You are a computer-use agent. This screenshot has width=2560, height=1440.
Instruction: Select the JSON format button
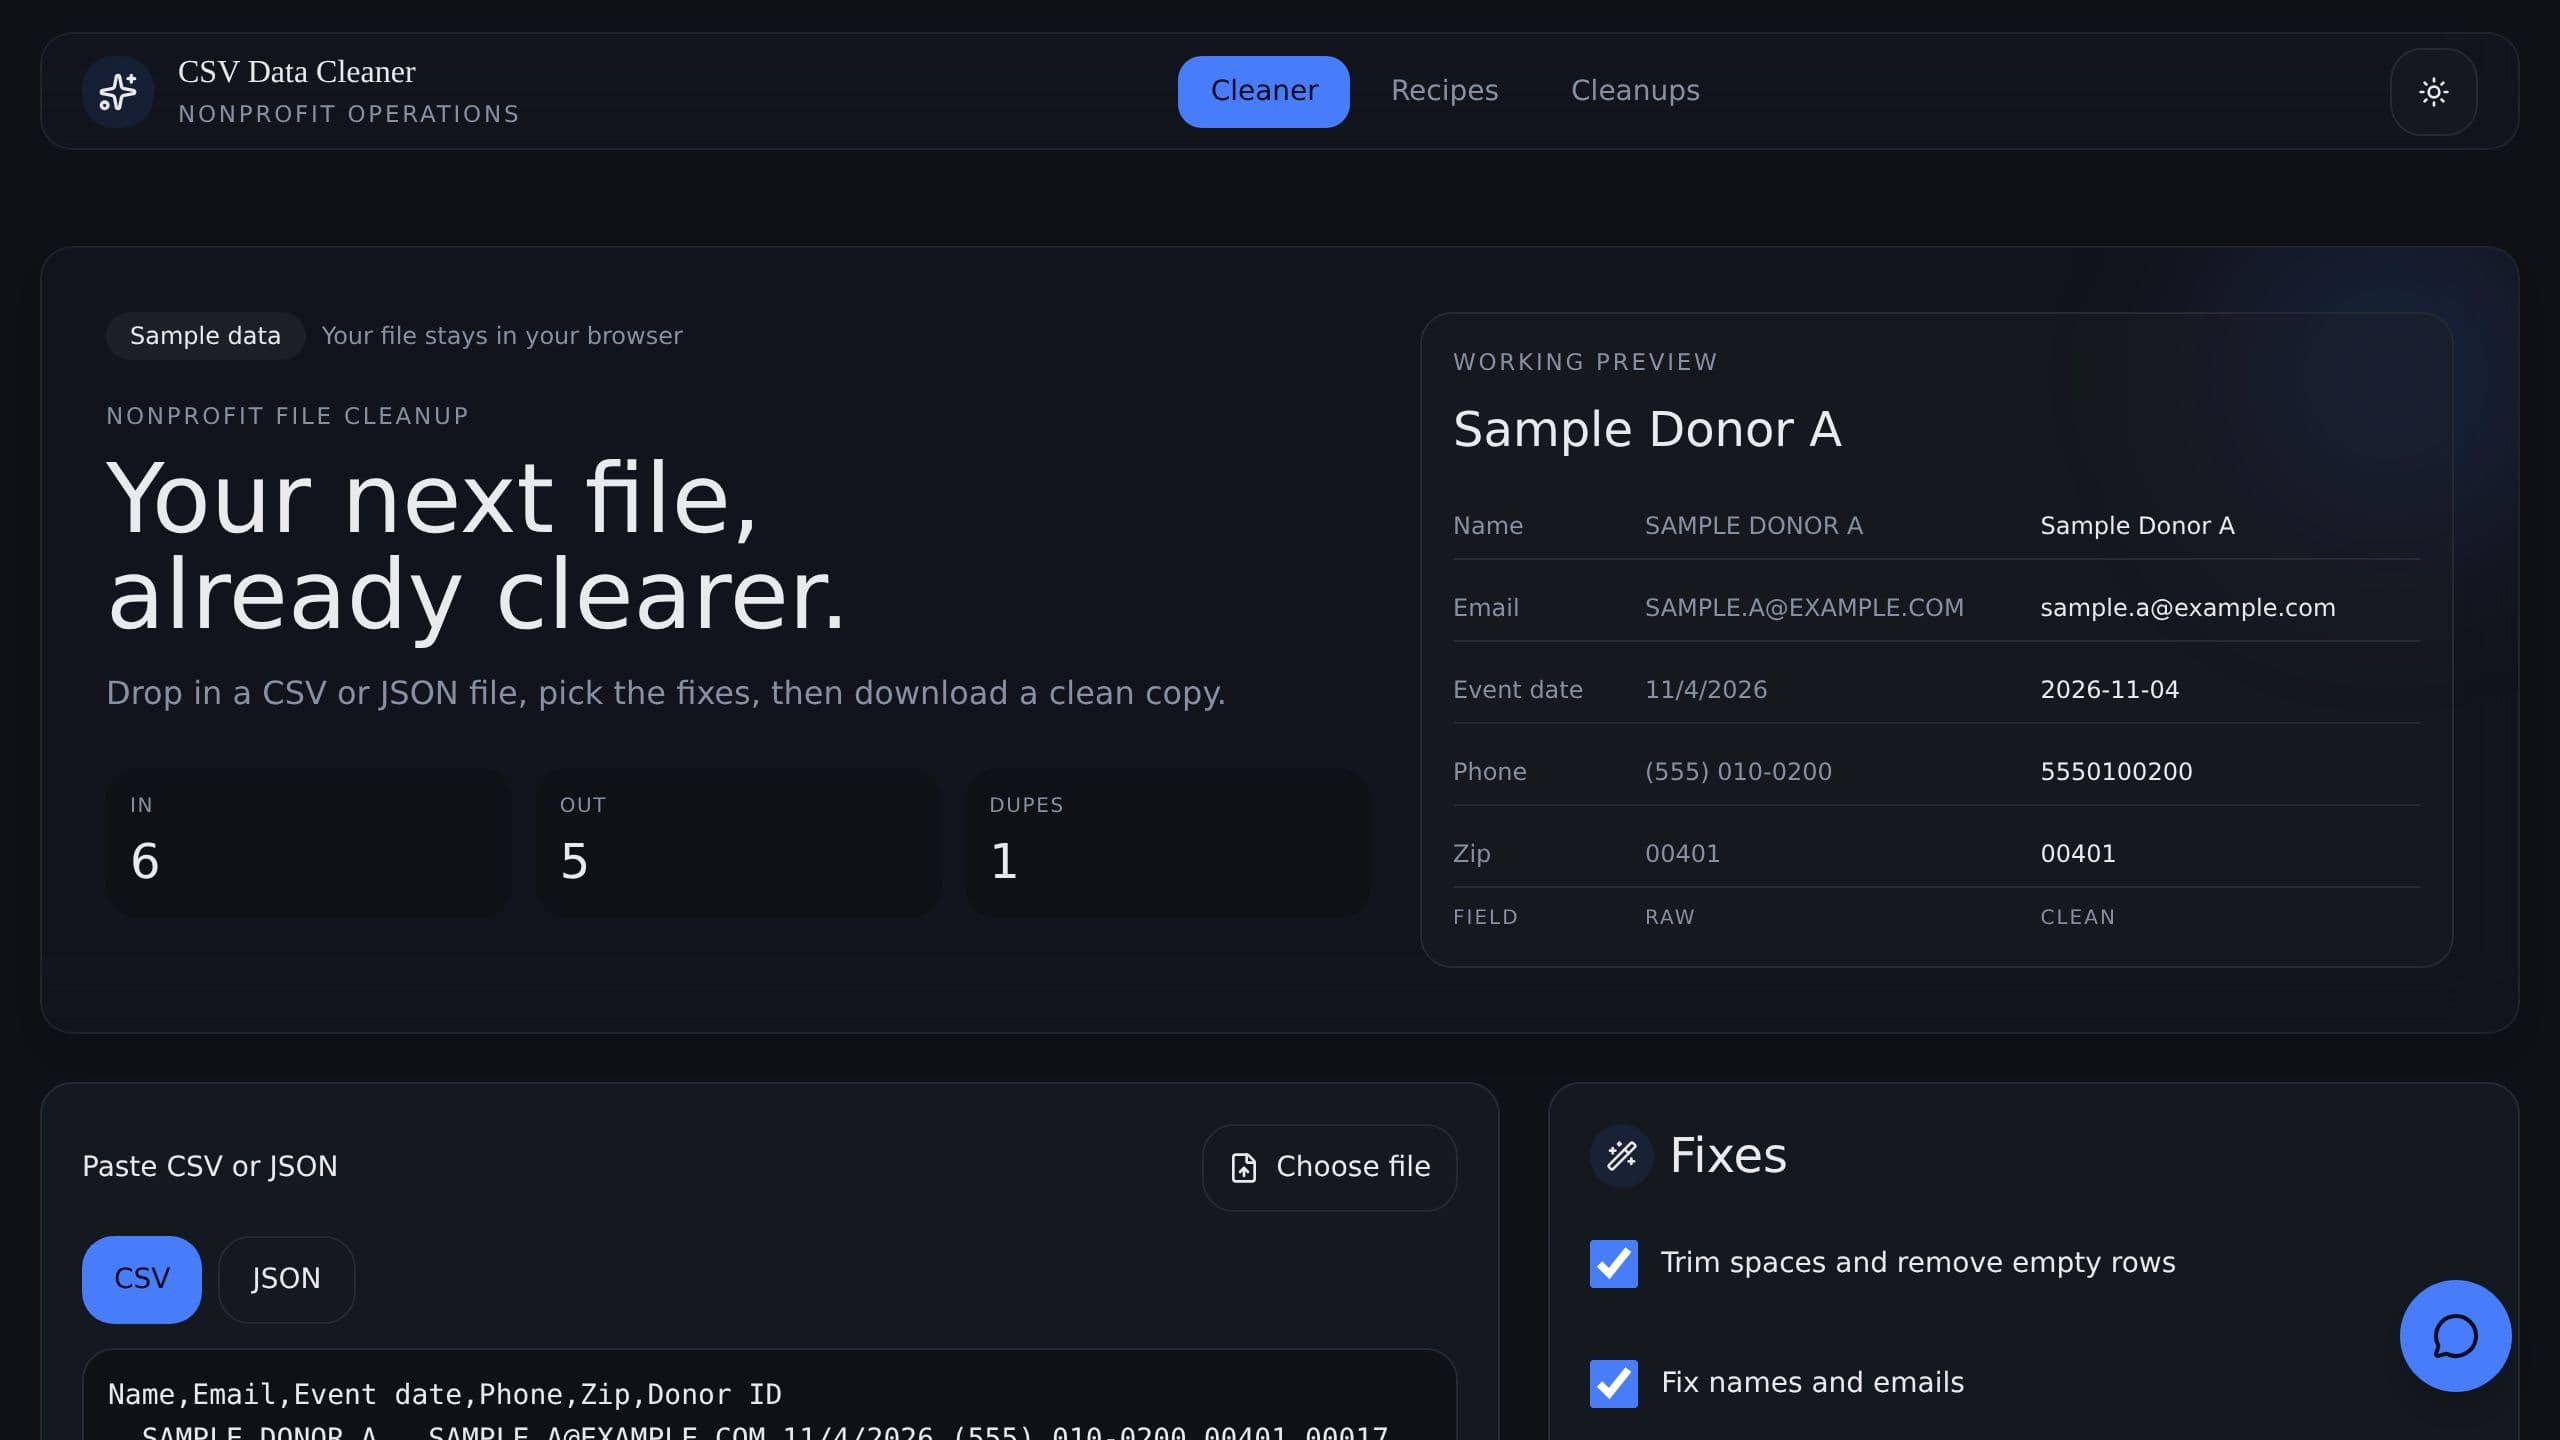286,1279
